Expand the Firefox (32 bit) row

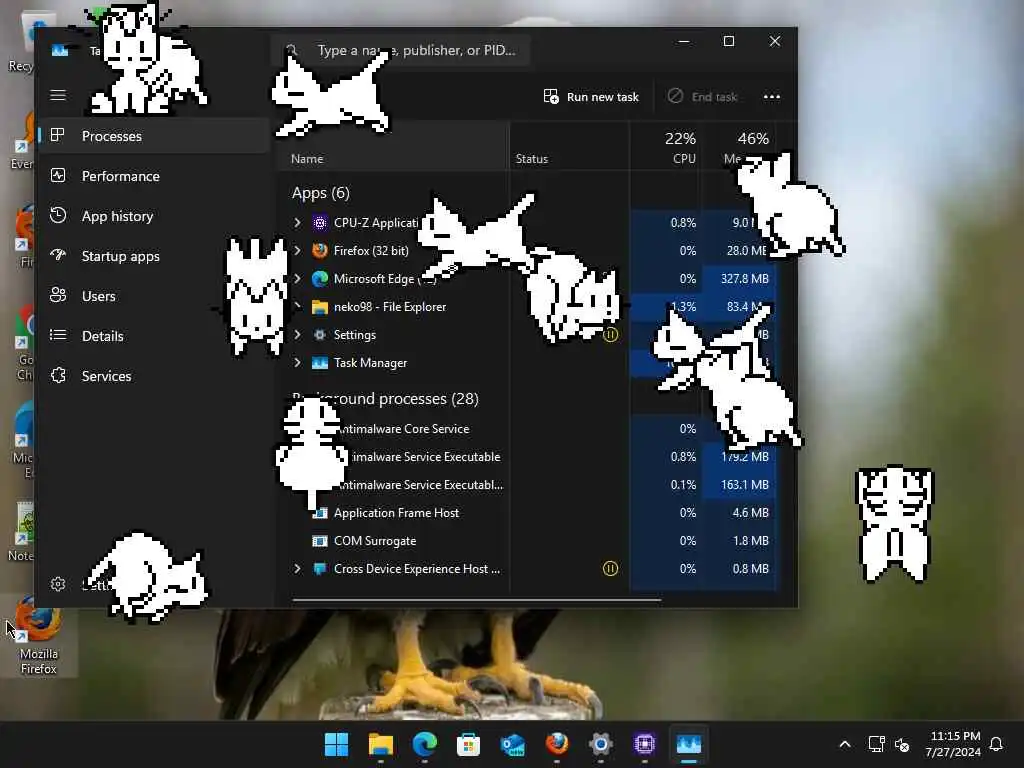pyautogui.click(x=297, y=251)
